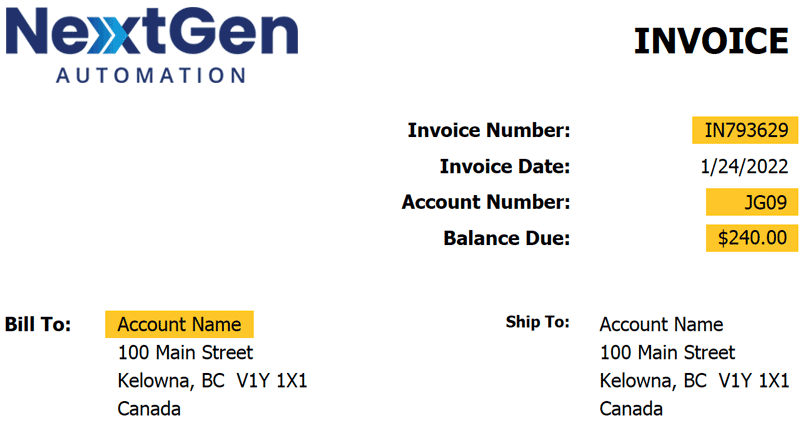Click the INVOICE heading

[711, 41]
